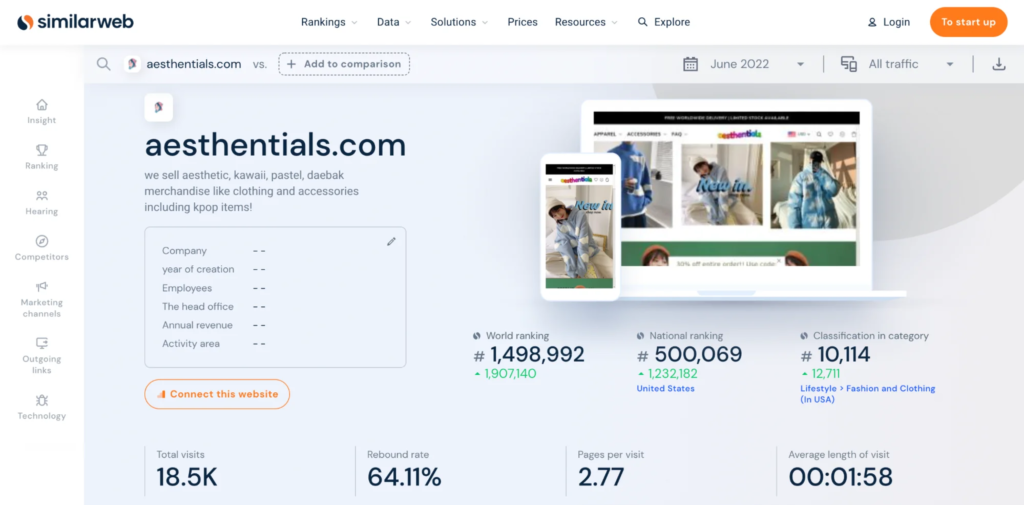Go to Marketing channels megaphone icon
This screenshot has width=1024, height=505.
pyautogui.click(x=42, y=286)
